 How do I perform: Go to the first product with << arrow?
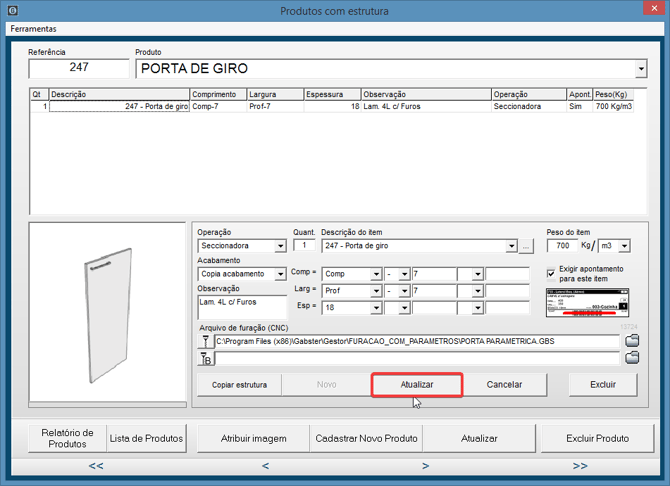(x=96, y=466)
